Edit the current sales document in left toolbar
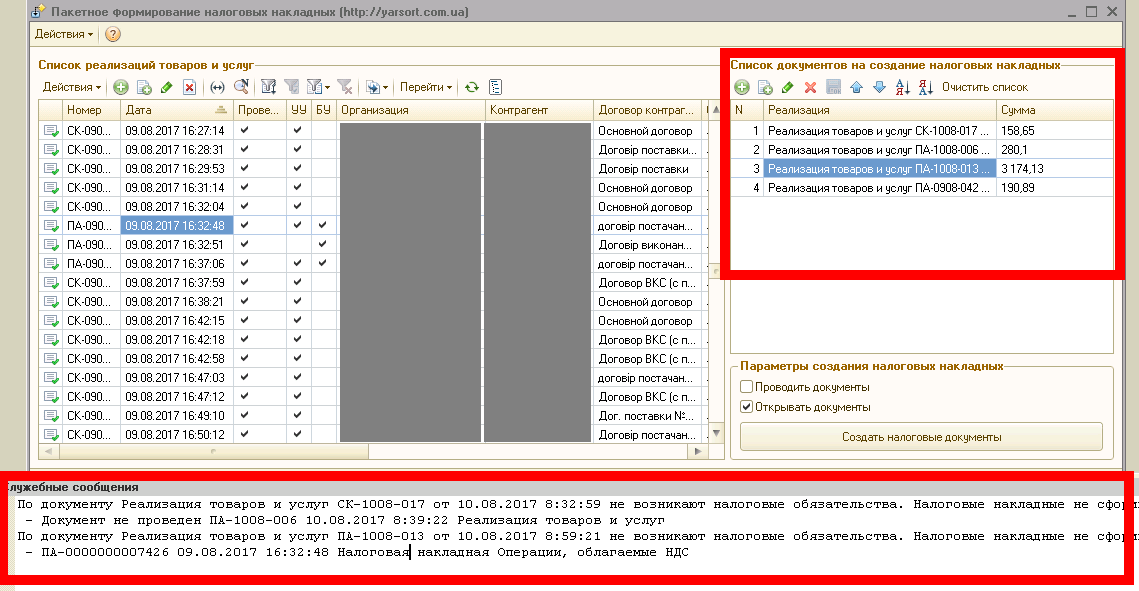 [x=167, y=87]
